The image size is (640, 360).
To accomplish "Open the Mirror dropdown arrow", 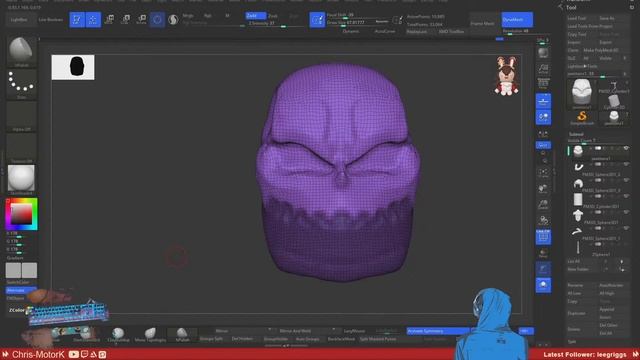I will click(x=269, y=330).
